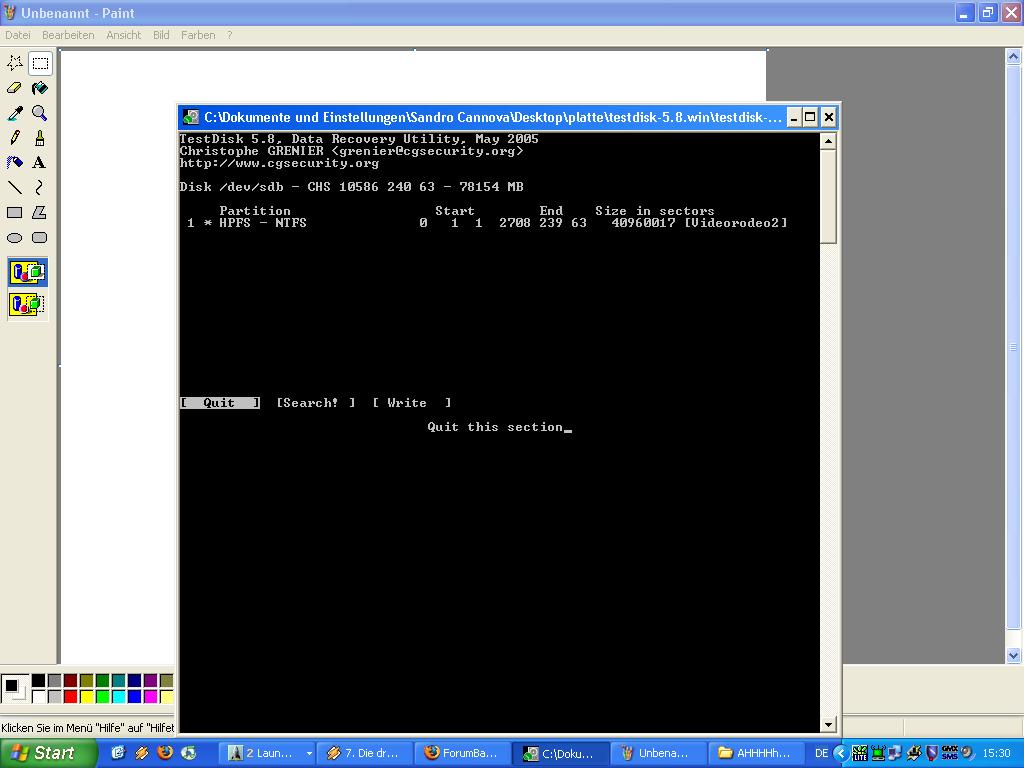The image size is (1024, 768).
Task: Switch to the AHHHHh... folder taskbar button
Action: 757,754
